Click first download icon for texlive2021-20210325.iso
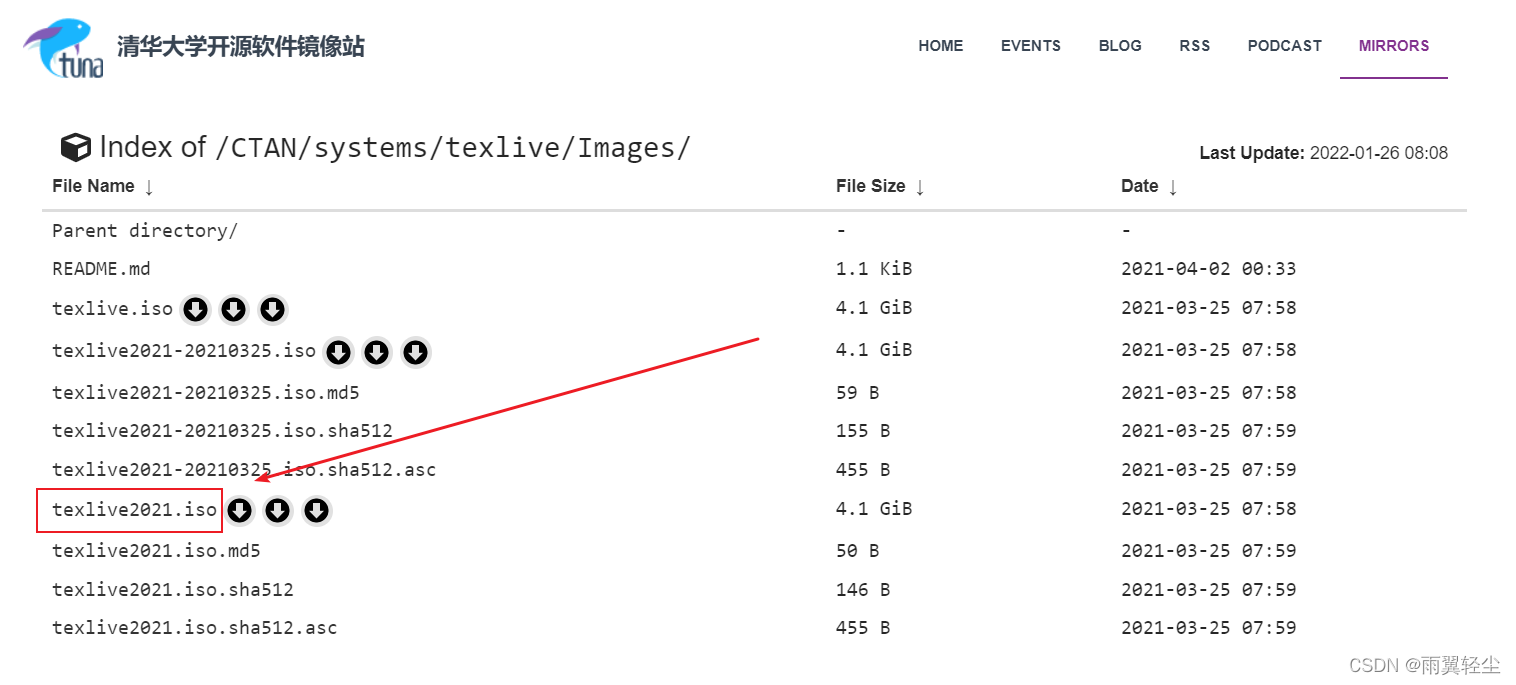Screen dimensions: 1516x685 (339, 352)
